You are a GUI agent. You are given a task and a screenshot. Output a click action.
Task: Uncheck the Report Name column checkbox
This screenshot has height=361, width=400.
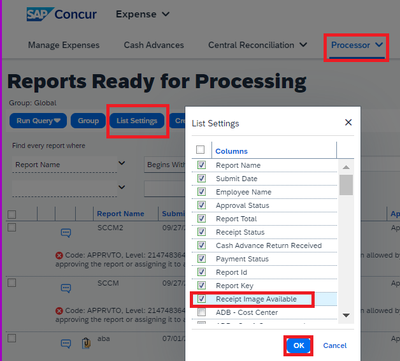(x=201, y=165)
